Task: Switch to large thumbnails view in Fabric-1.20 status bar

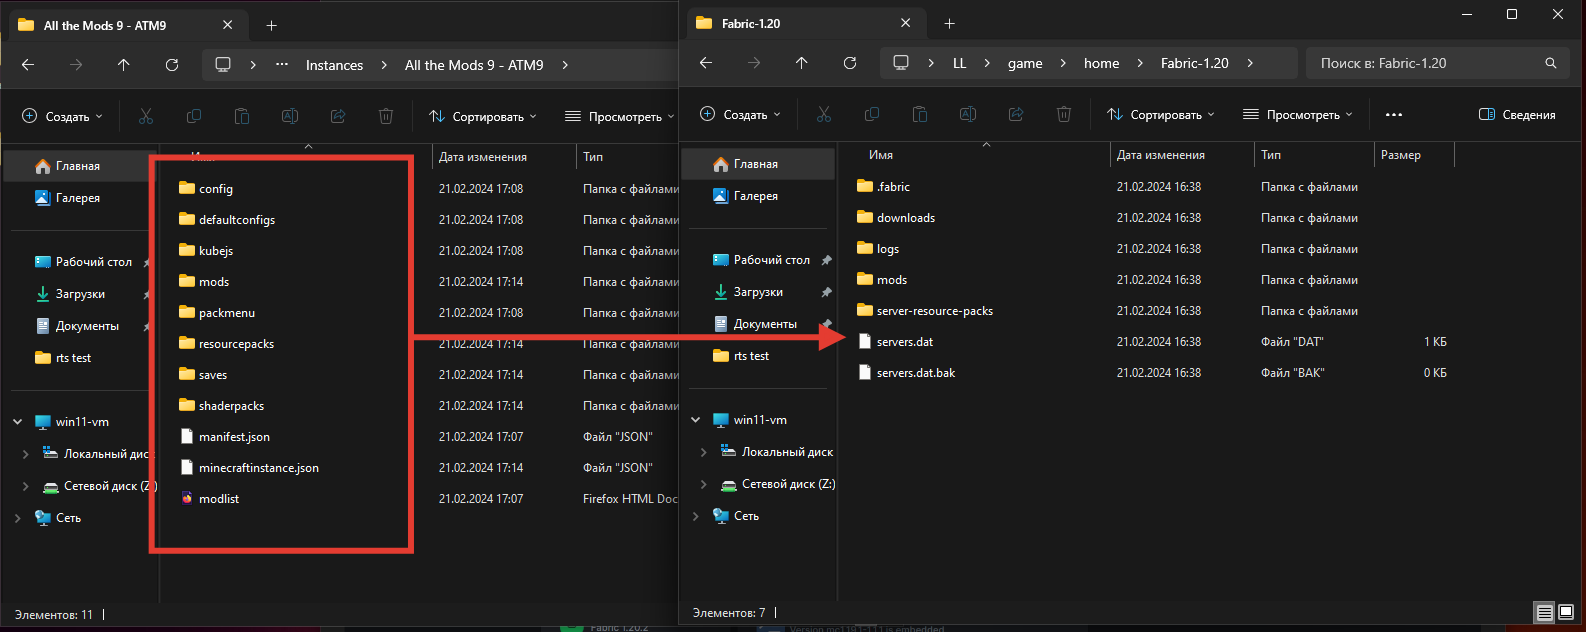Action: coord(1566,612)
